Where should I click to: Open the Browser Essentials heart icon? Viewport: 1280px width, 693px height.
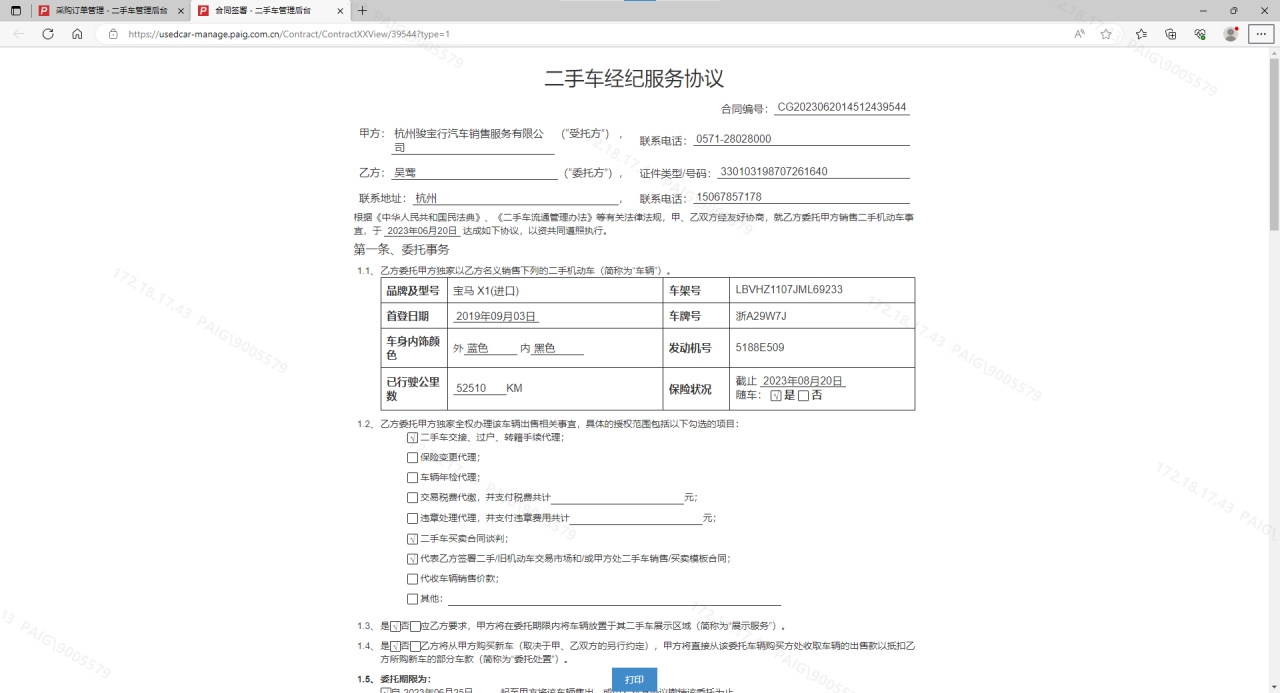[x=1200, y=34]
